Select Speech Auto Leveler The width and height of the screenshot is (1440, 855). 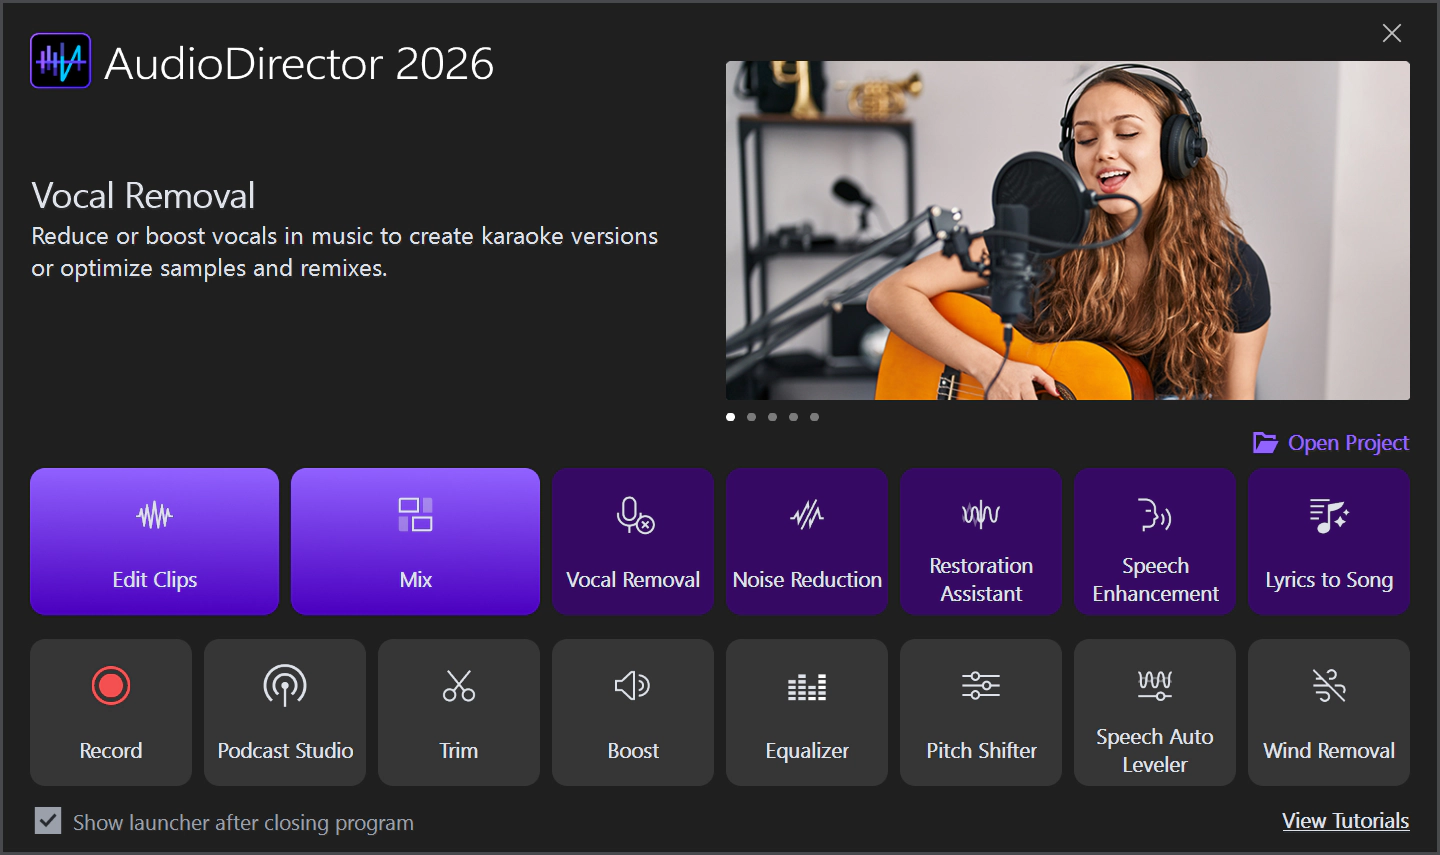click(1155, 712)
